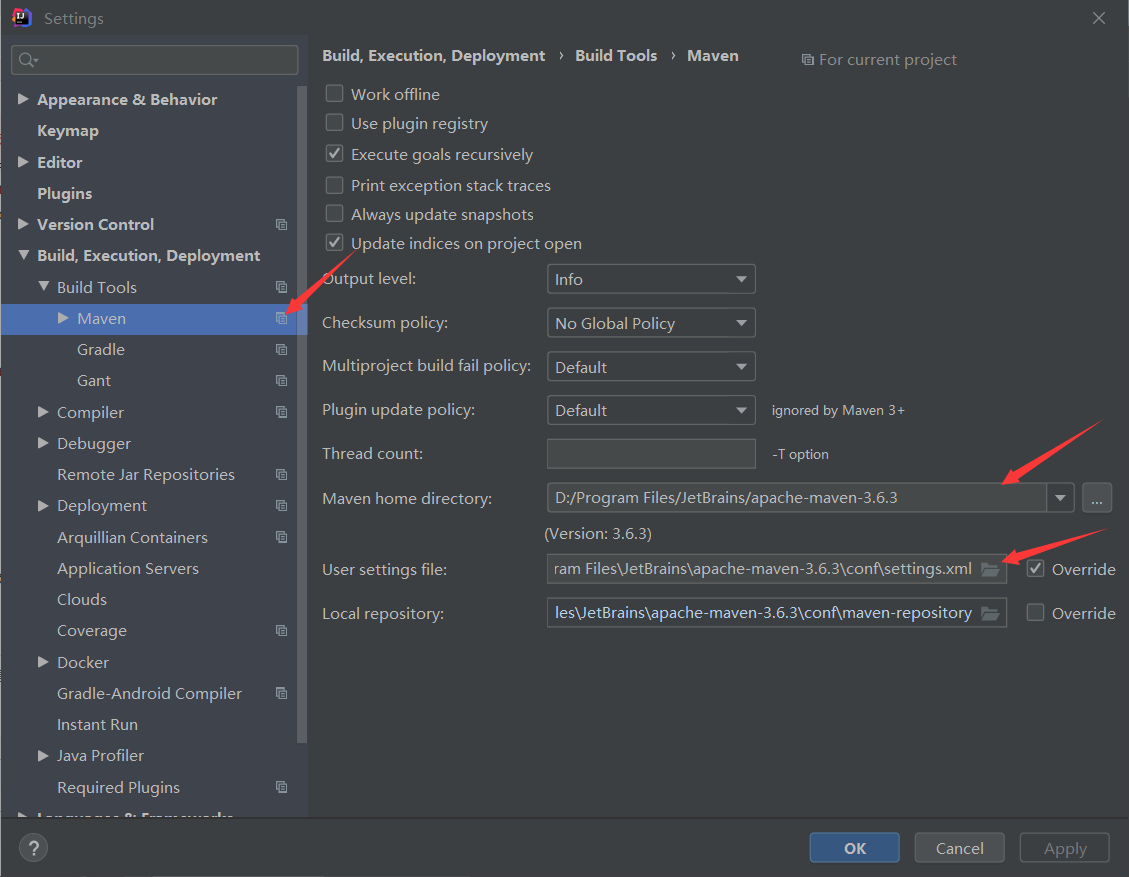Screen dimensions: 1129x877
Task: Click project-level icon next to Gant
Action: [282, 380]
